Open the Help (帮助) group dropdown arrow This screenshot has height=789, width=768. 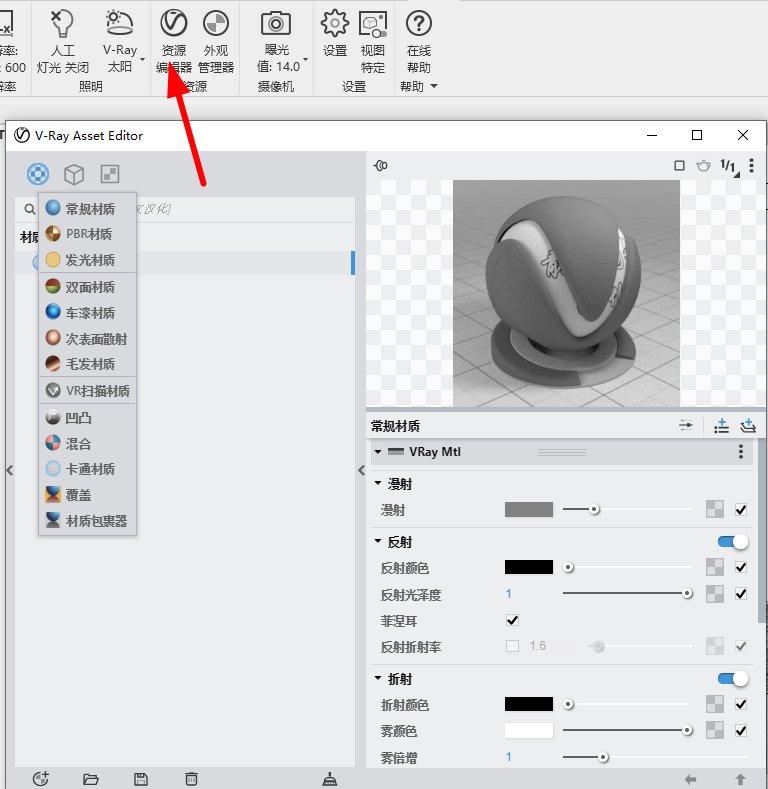coord(434,87)
